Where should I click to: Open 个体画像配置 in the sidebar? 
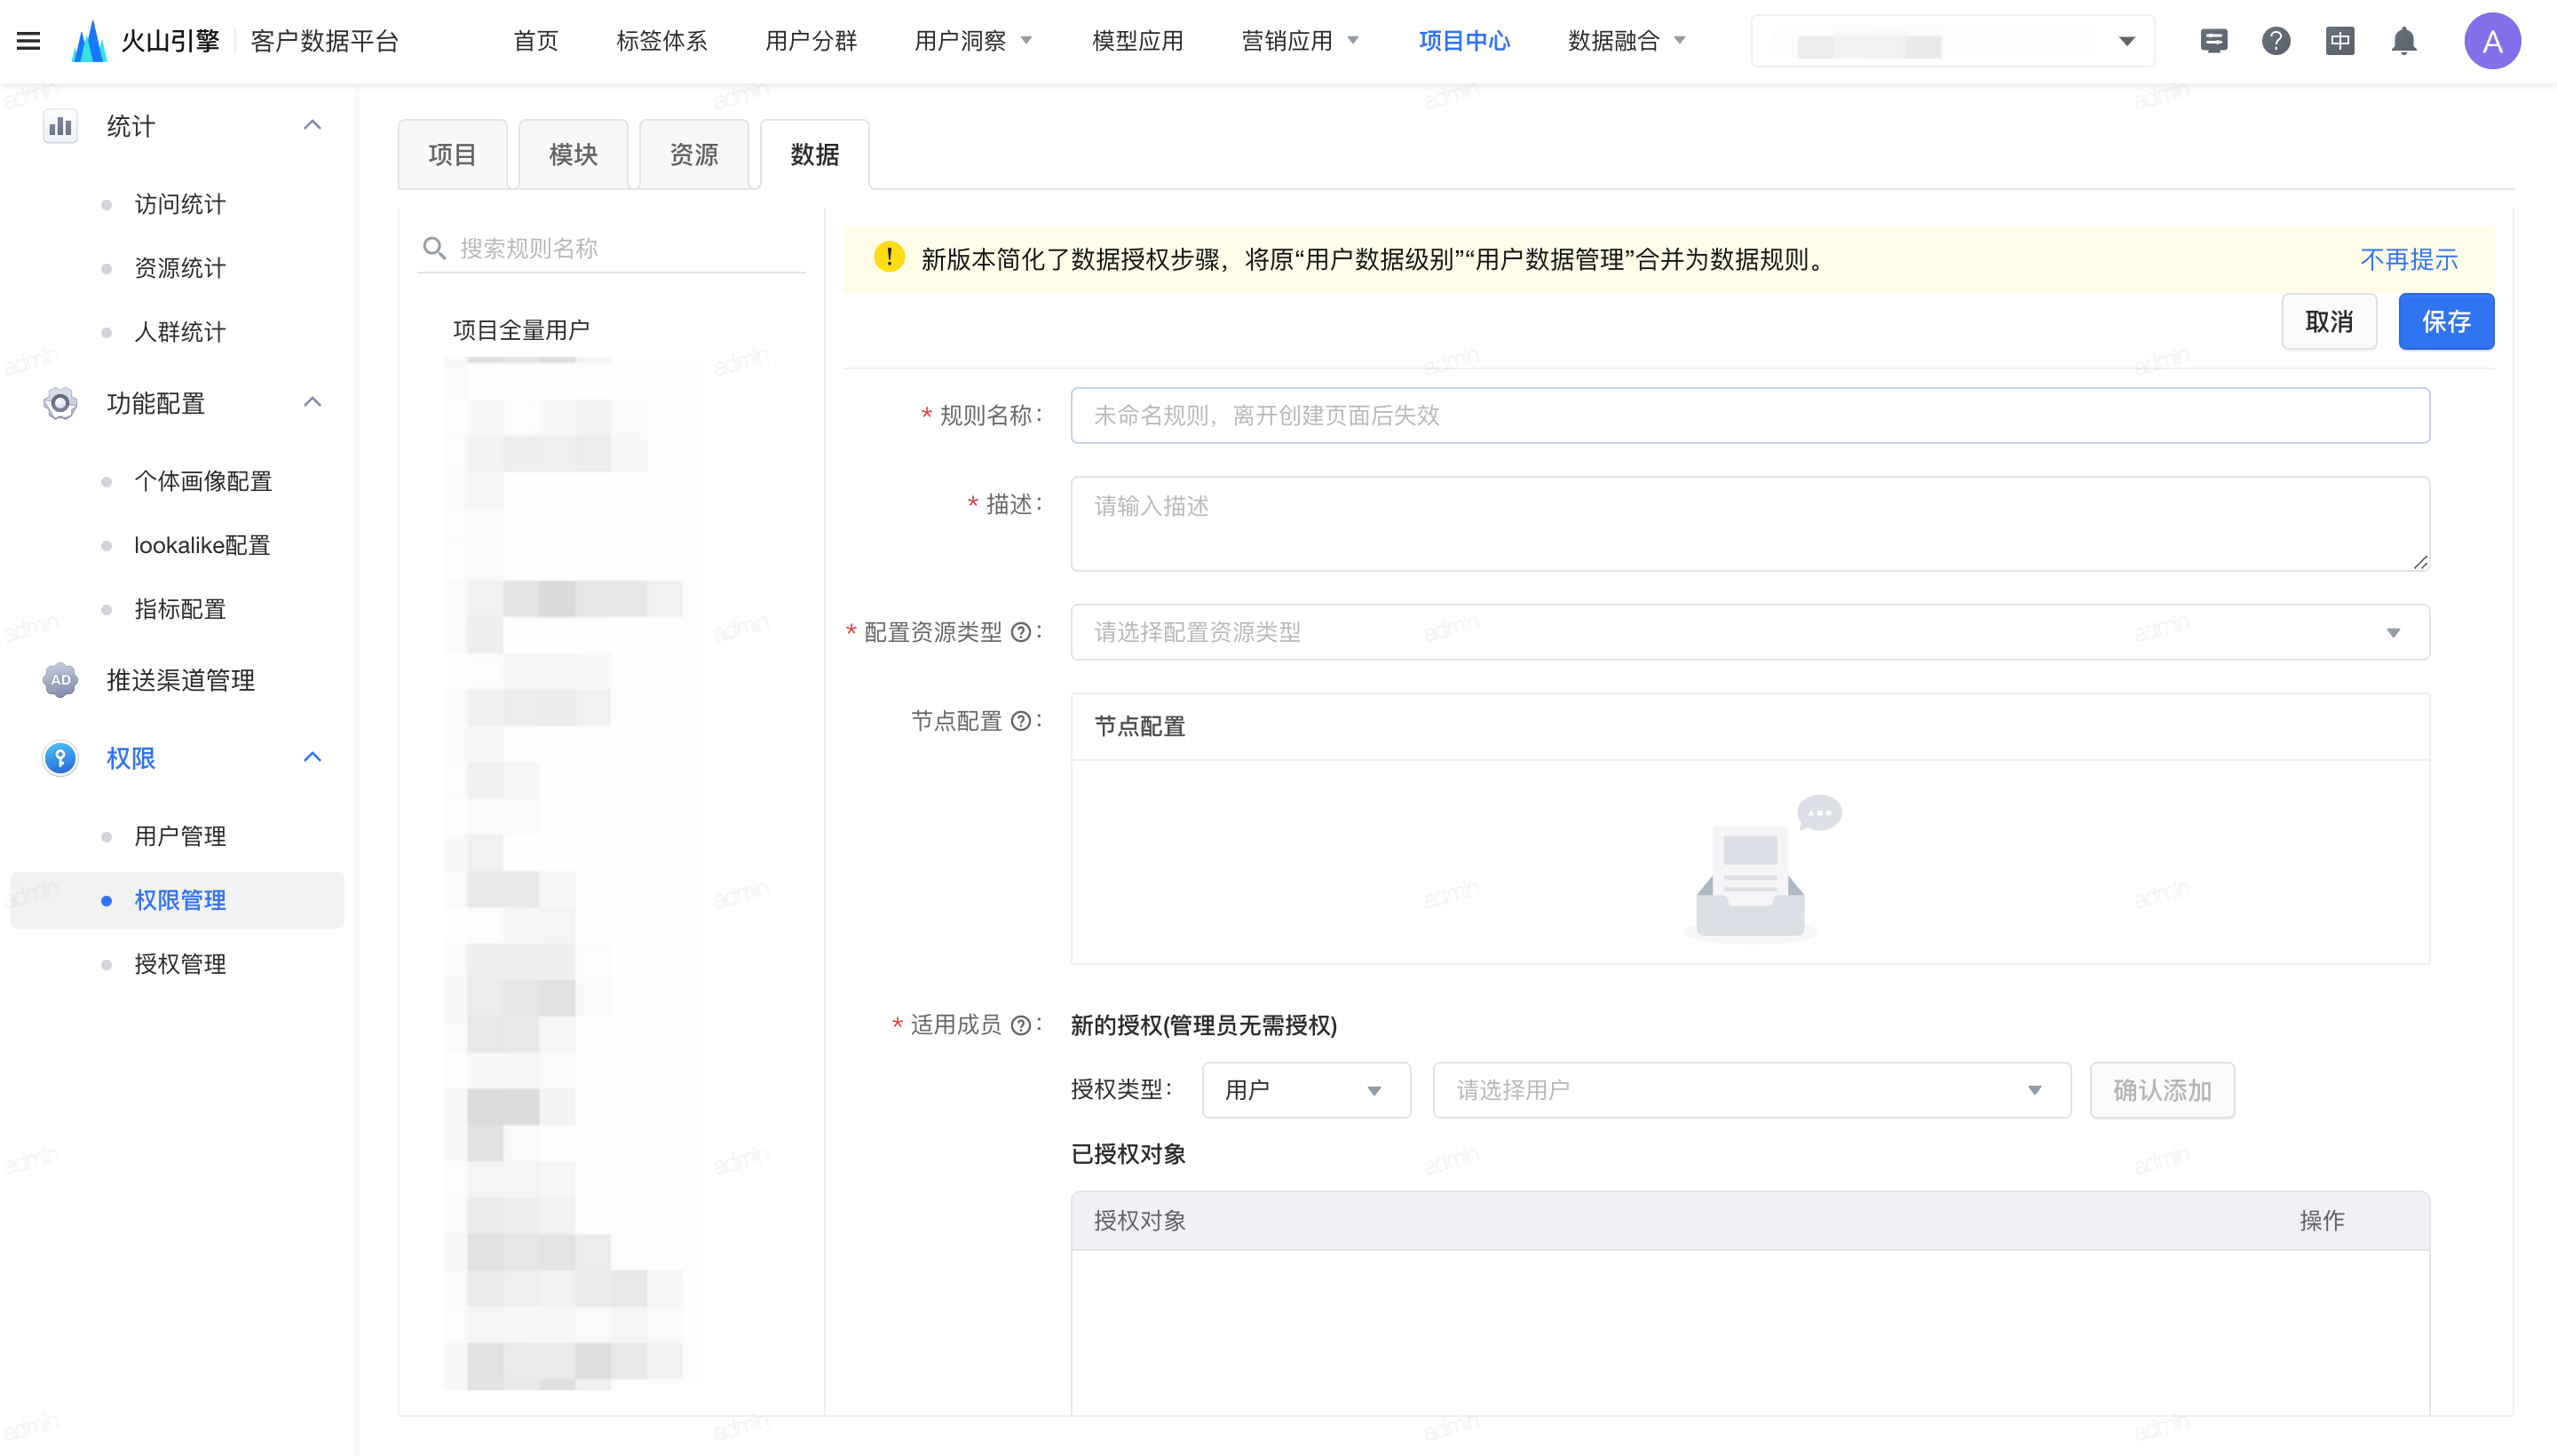click(203, 481)
